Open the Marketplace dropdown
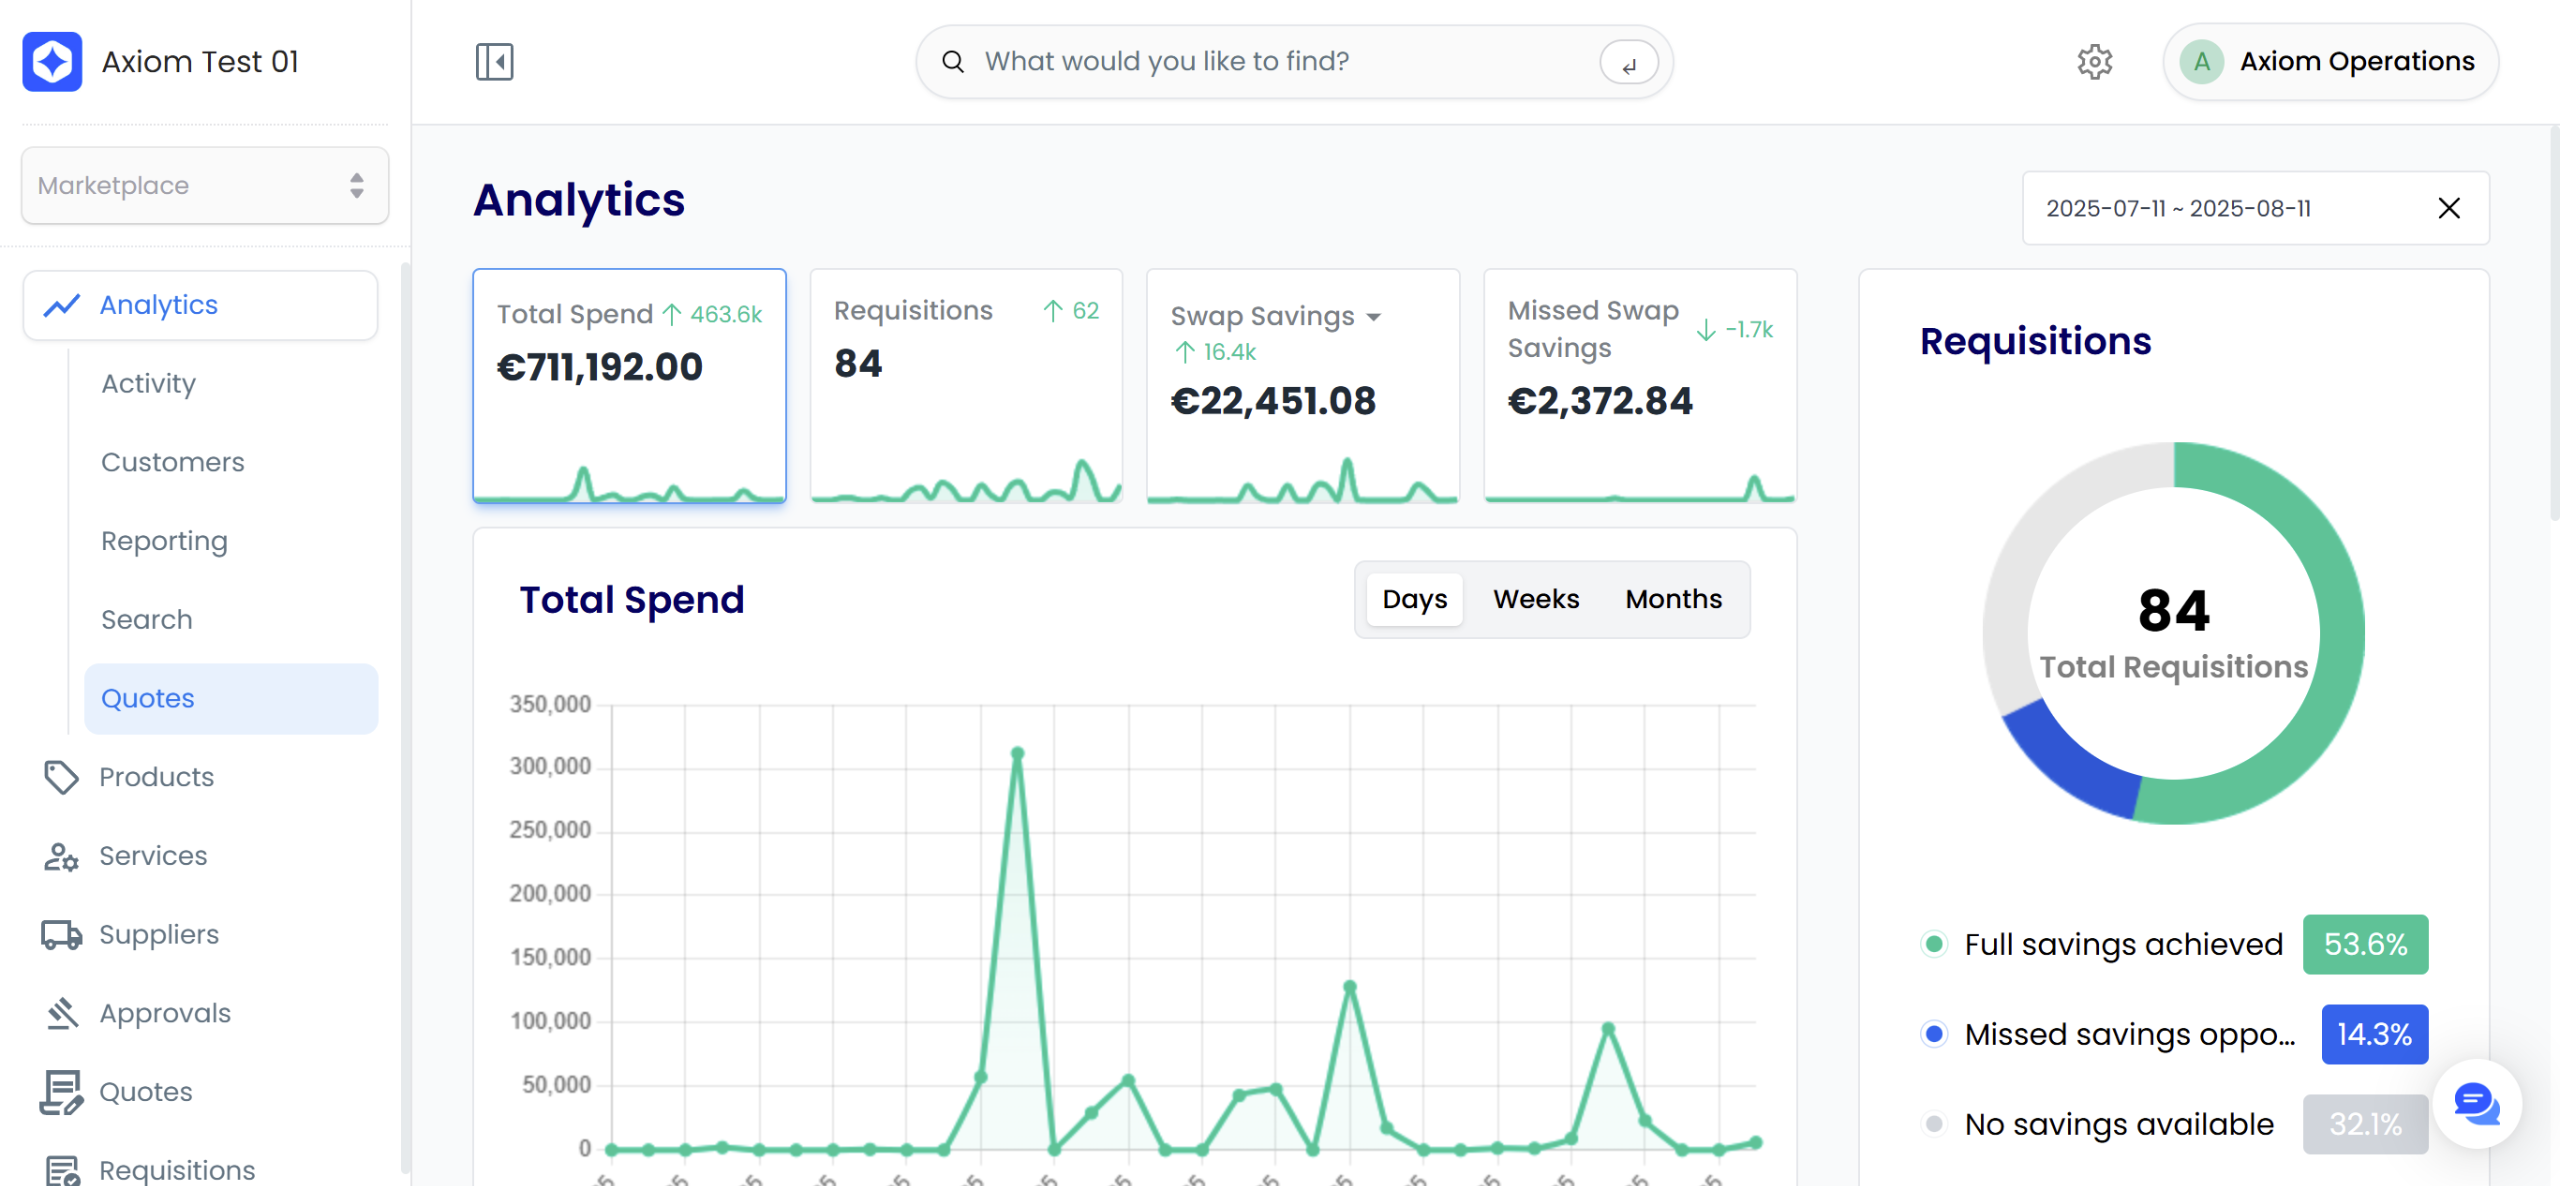Image resolution: width=2560 pixels, height=1186 pixels. (205, 186)
